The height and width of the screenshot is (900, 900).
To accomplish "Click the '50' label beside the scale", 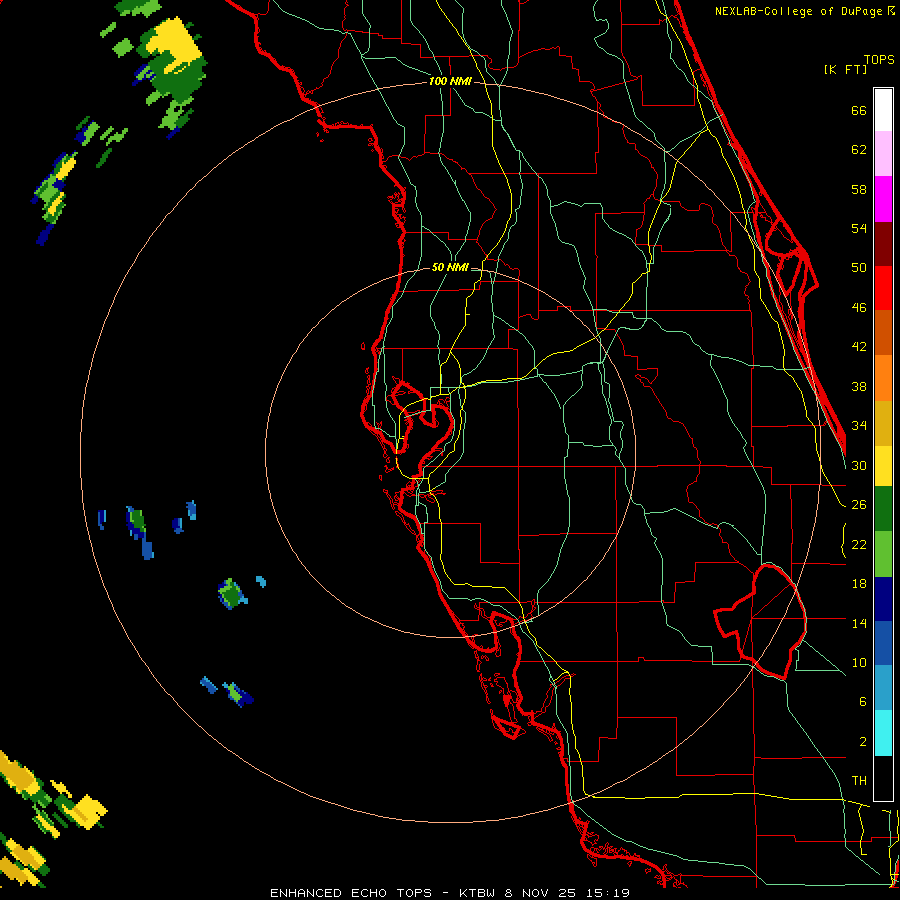I will (859, 268).
